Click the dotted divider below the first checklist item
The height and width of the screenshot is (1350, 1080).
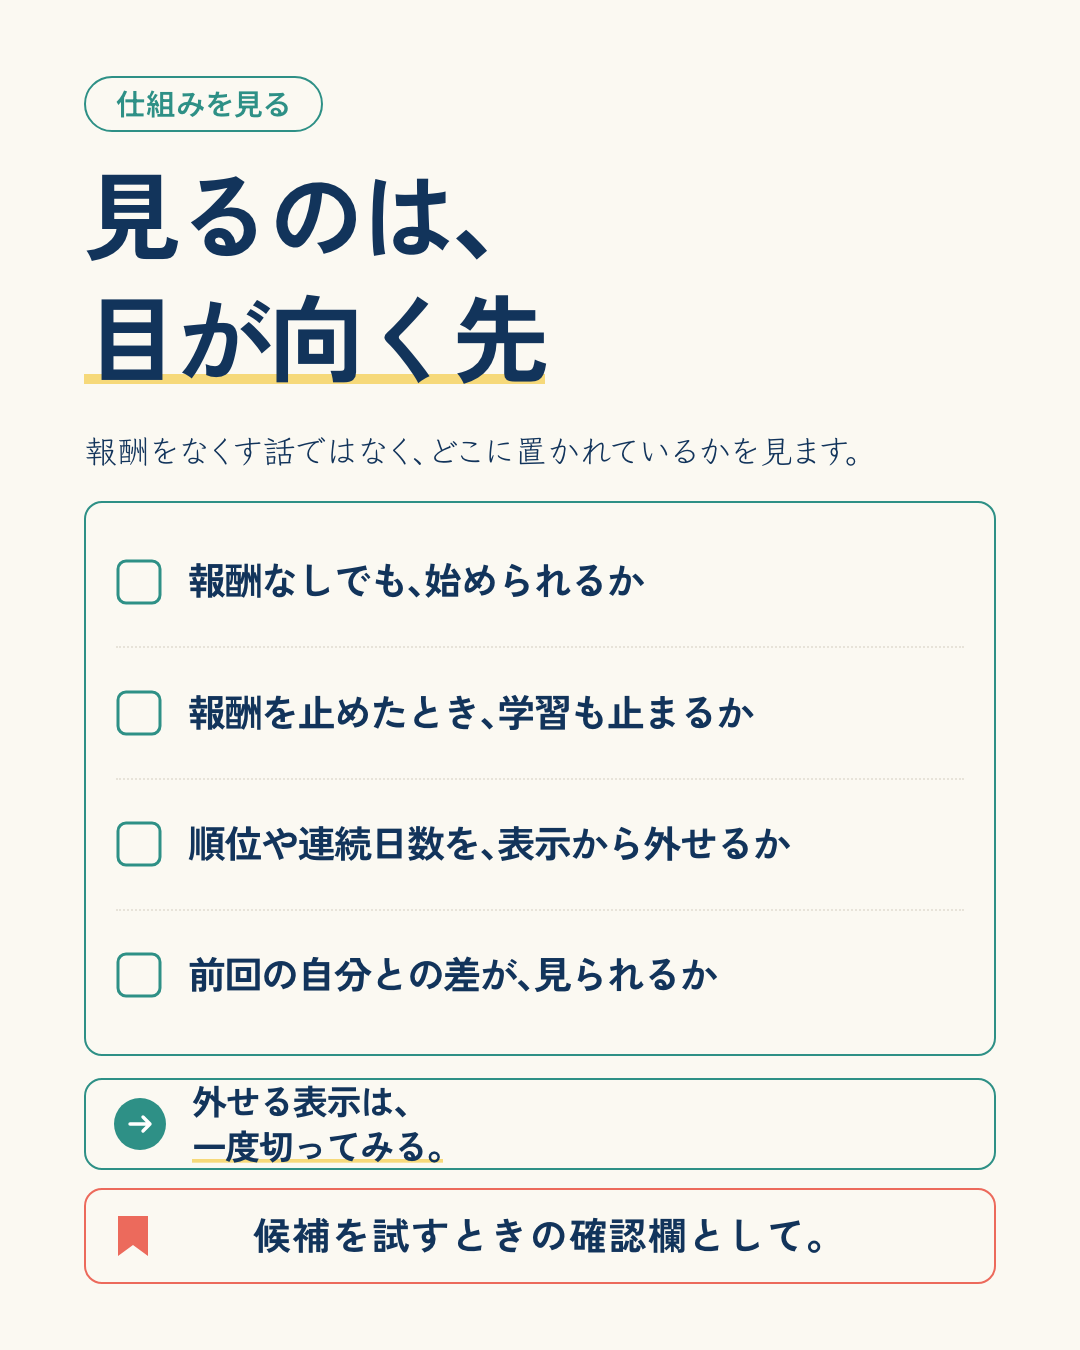(x=540, y=647)
